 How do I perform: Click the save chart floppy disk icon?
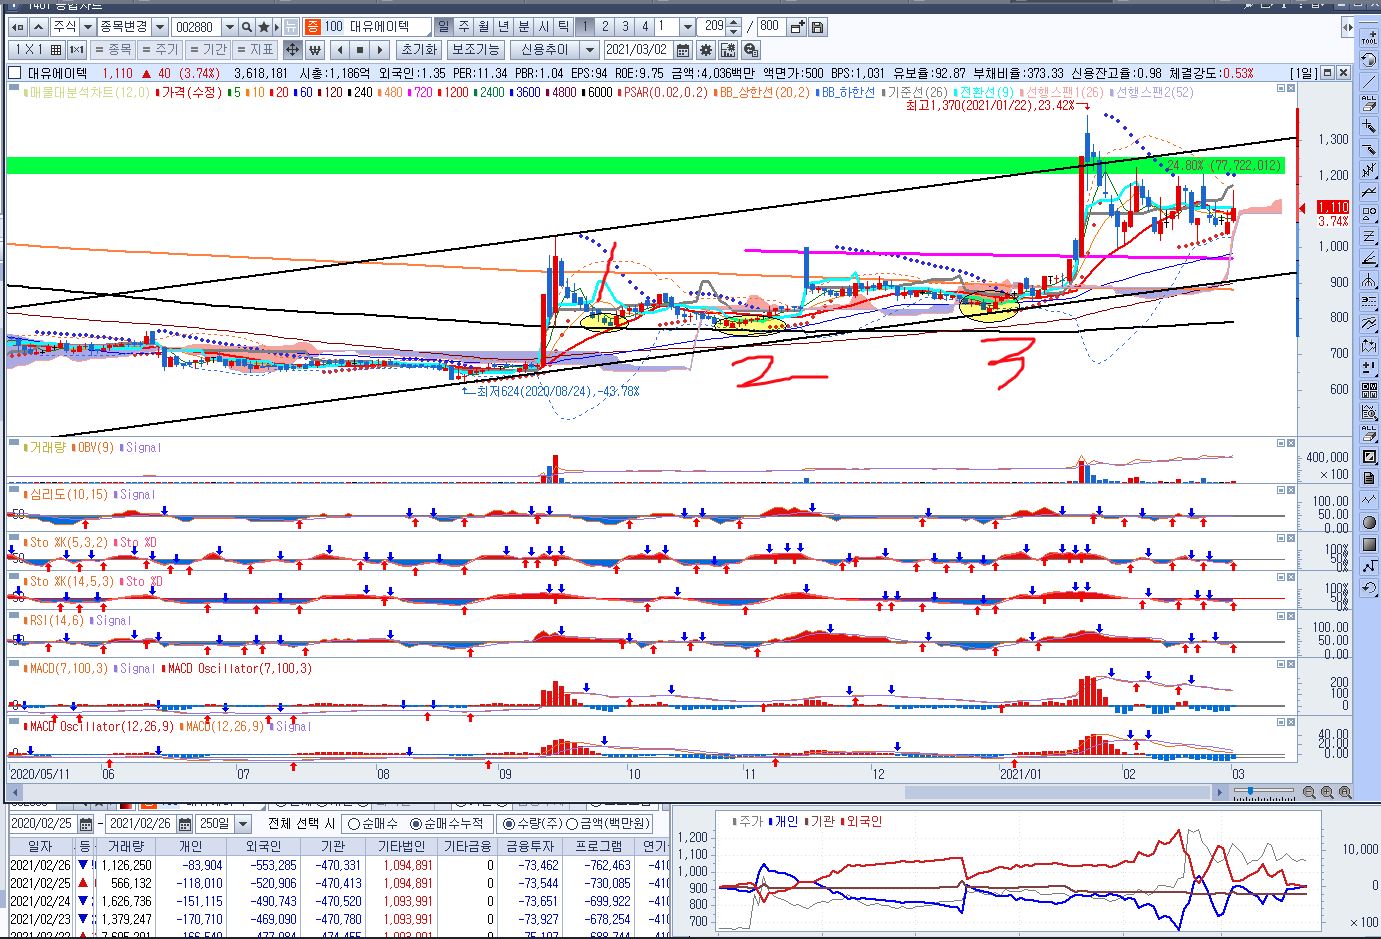817,27
